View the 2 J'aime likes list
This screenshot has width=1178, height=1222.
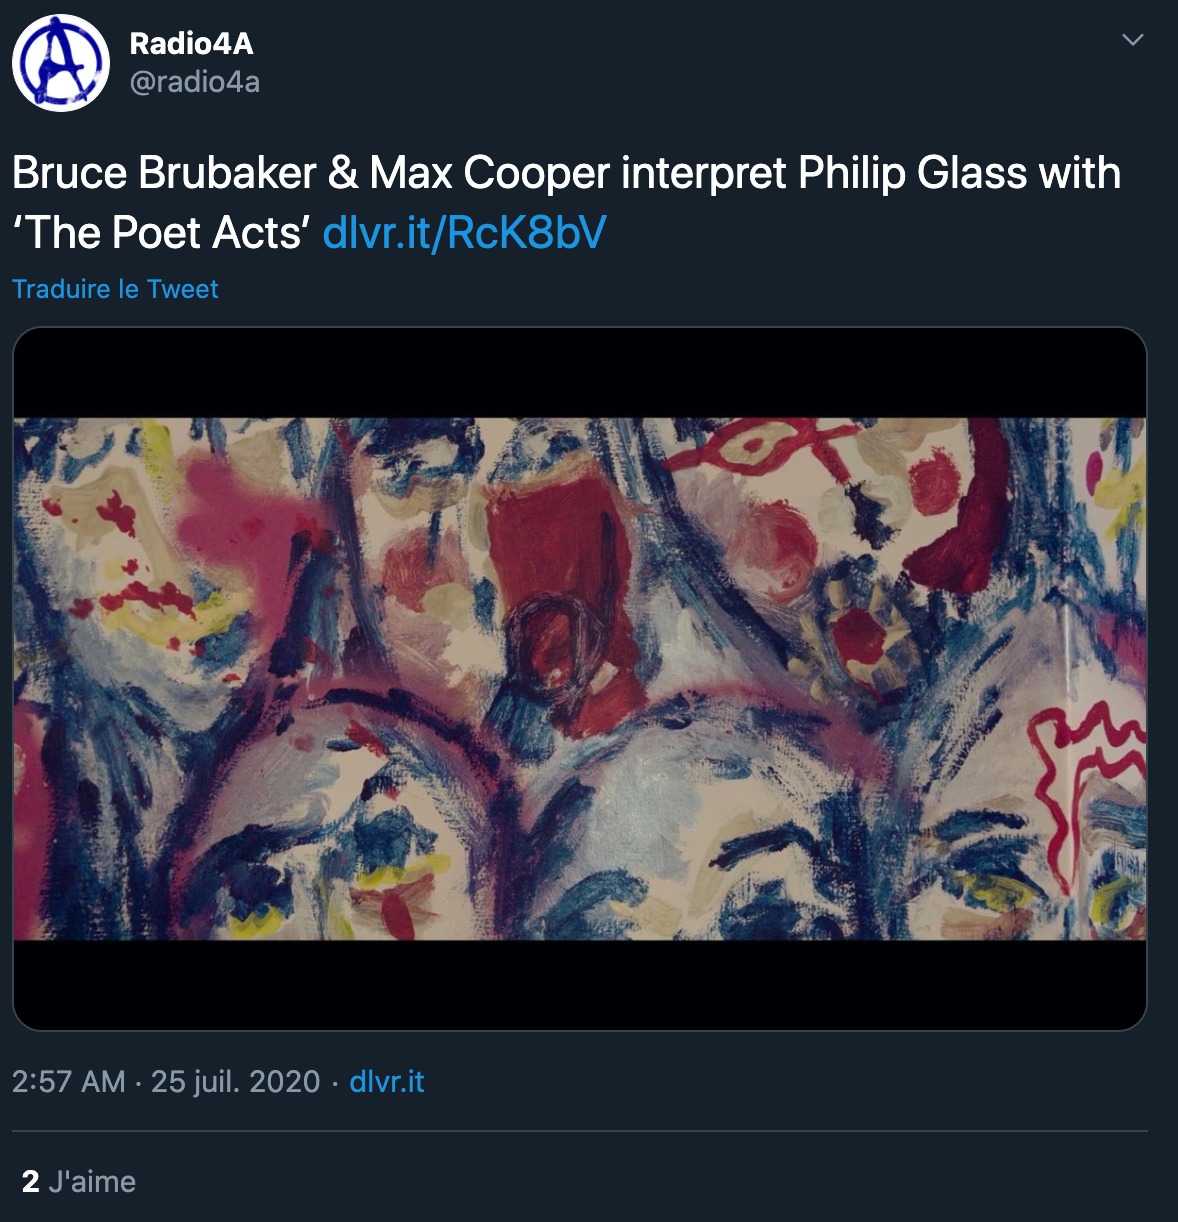pyautogui.click(x=79, y=1182)
